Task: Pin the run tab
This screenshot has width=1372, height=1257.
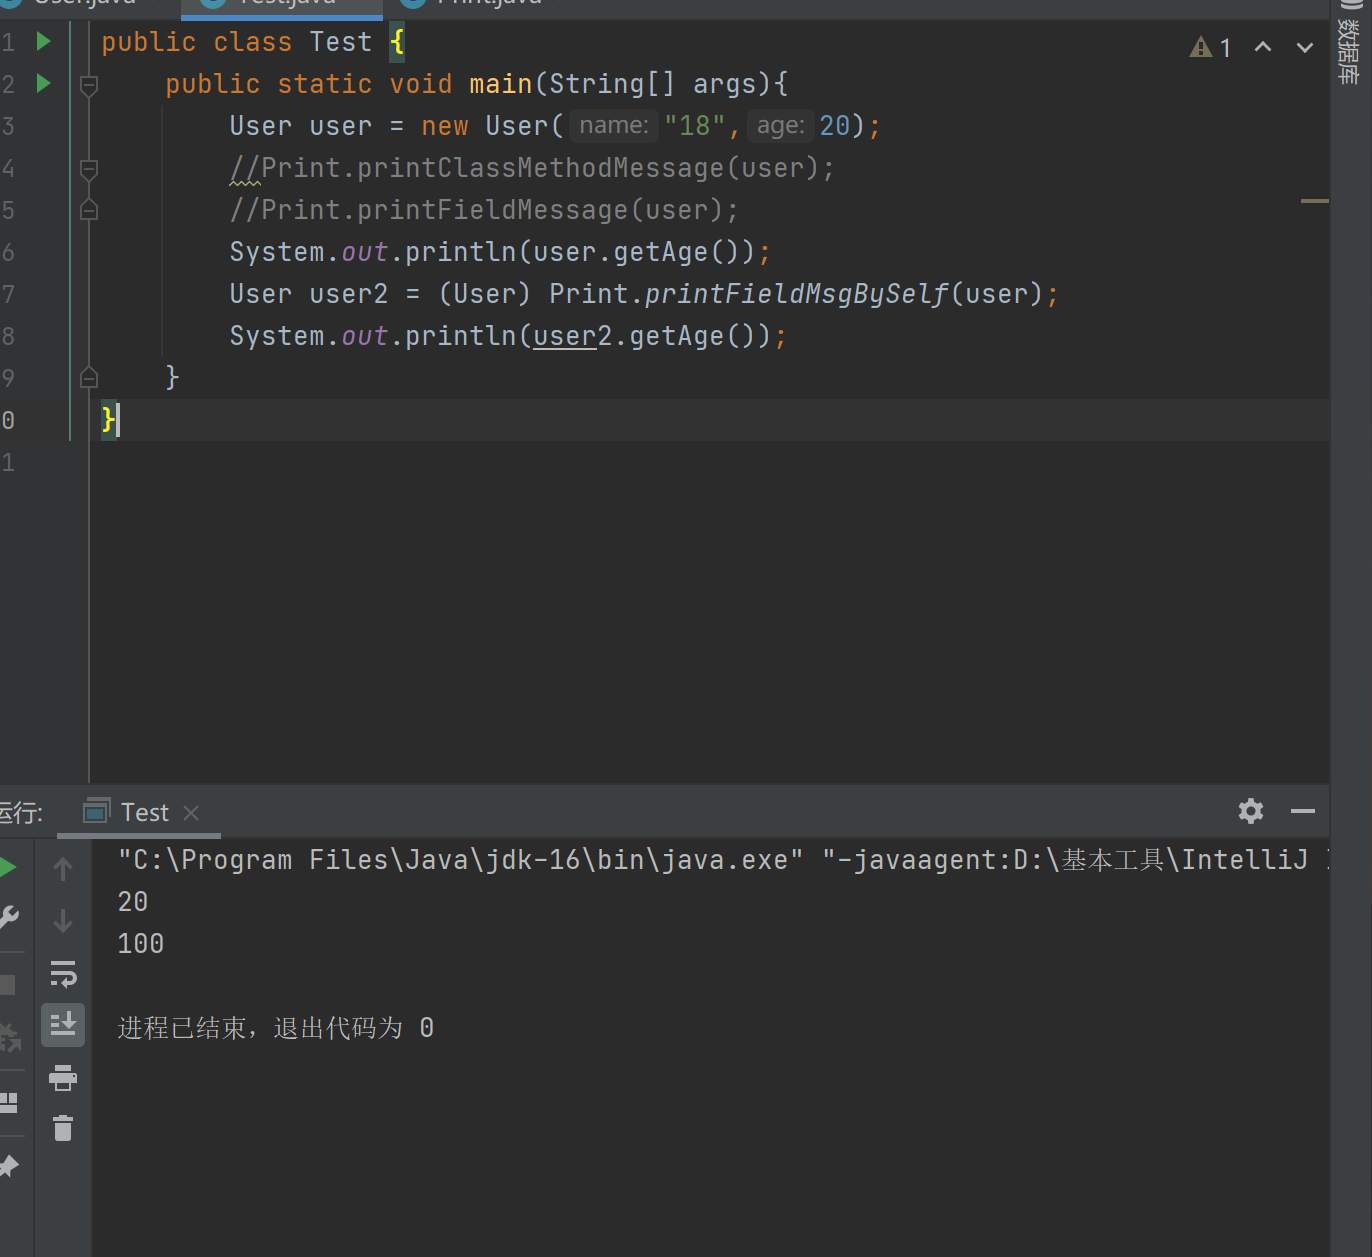Action: coord(8,1166)
